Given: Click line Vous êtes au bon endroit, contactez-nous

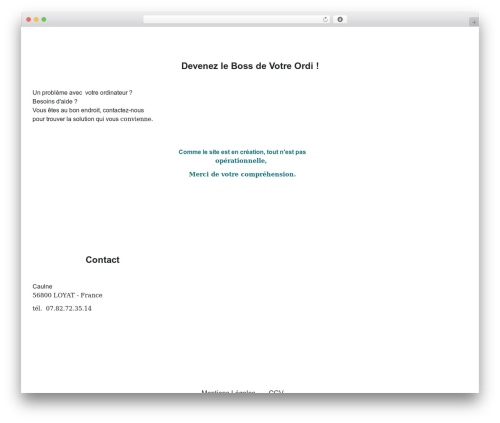Looking at the screenshot, I should pos(88,110).
